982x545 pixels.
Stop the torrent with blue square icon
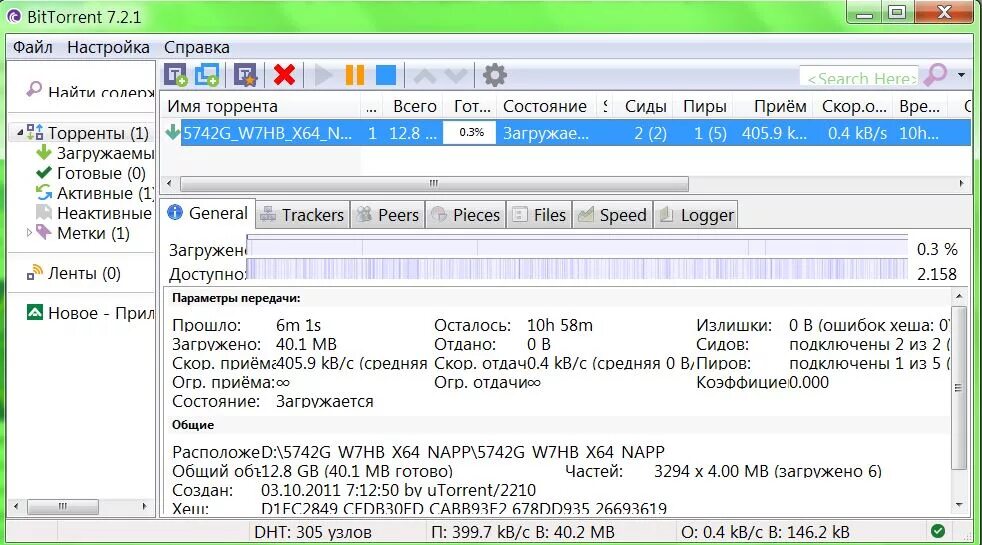pyautogui.click(x=386, y=75)
